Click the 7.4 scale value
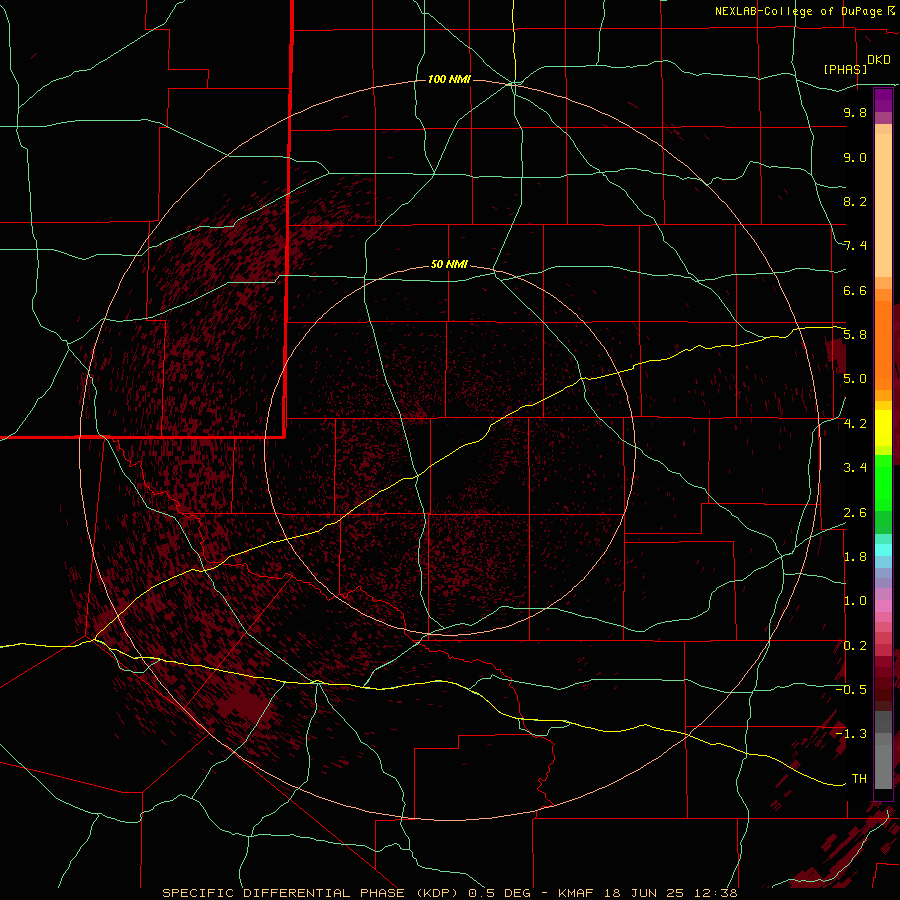The image size is (900, 900). point(855,246)
